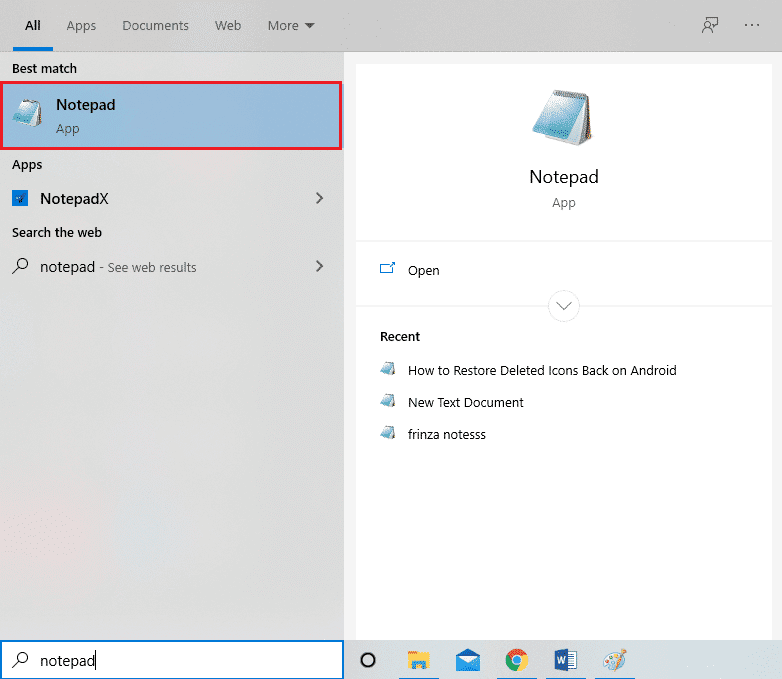
Task: Open the three-dots options menu
Action: [752, 25]
